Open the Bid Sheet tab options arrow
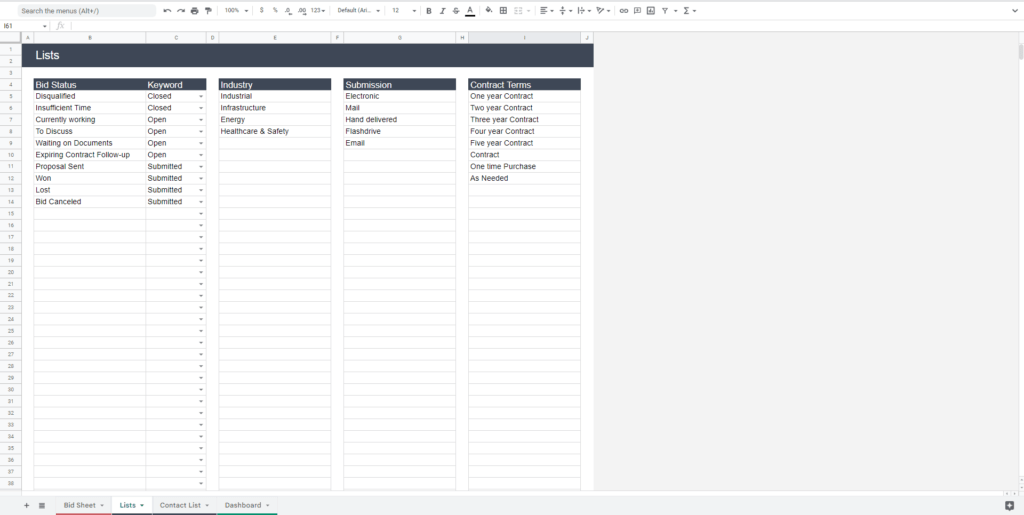Viewport: 1024px width, 515px height. click(102, 505)
